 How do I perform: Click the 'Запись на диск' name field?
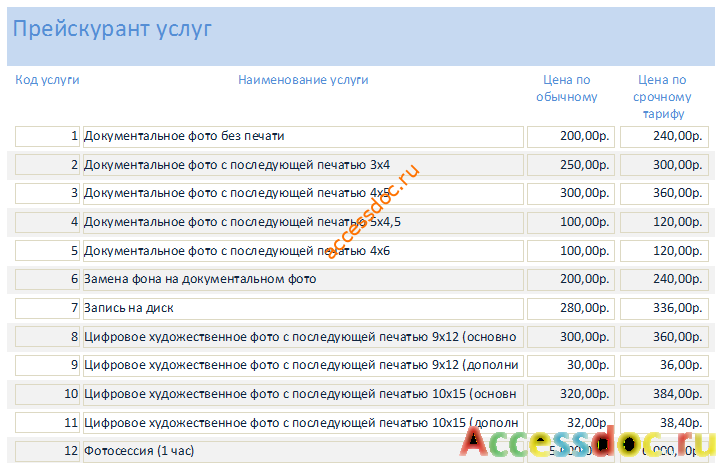pyautogui.click(x=303, y=309)
